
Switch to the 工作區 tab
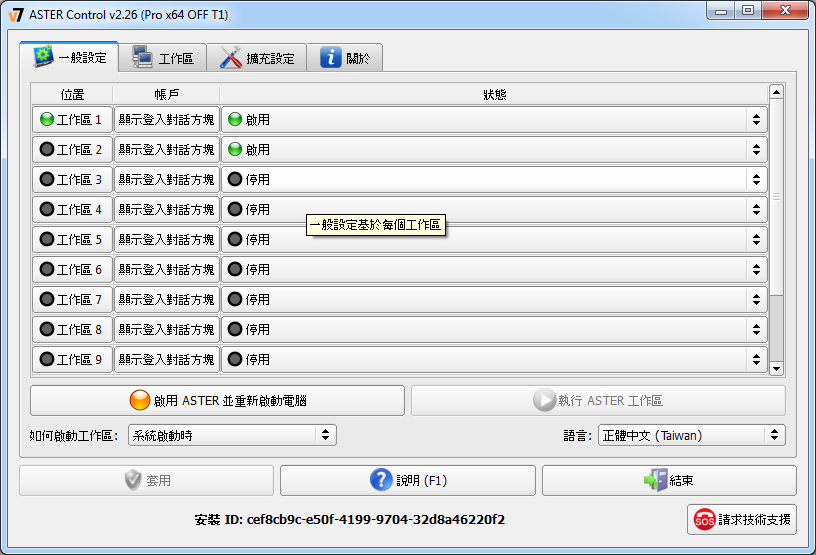pyautogui.click(x=162, y=58)
